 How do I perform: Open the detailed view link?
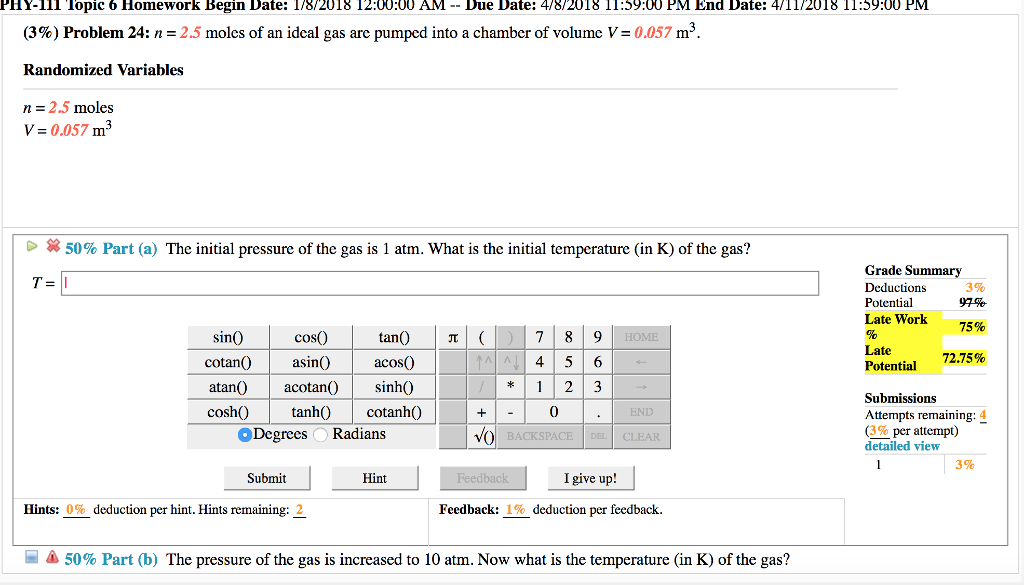[x=902, y=446]
